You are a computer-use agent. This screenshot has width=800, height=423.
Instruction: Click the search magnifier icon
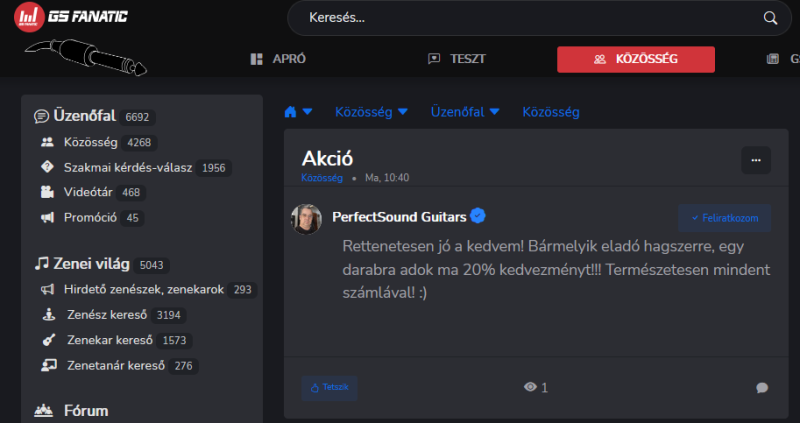[770, 18]
